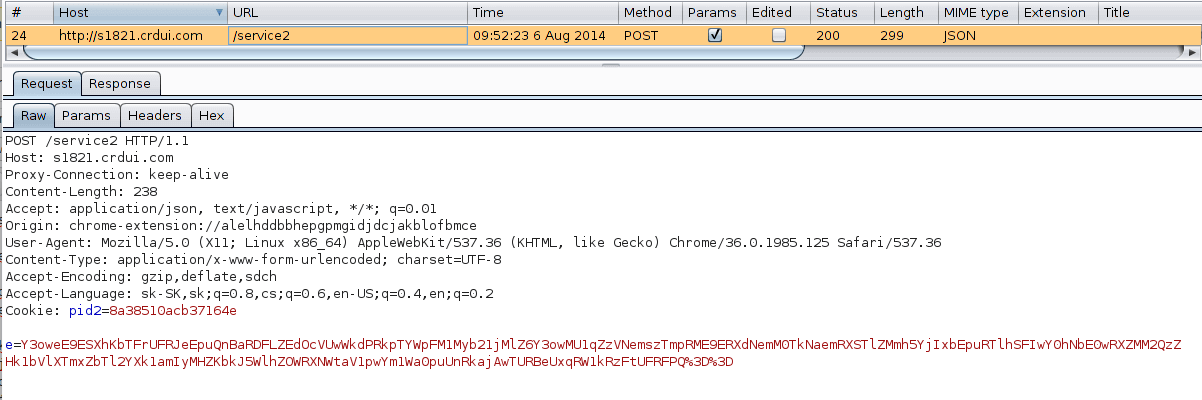The height and width of the screenshot is (400, 1202).
Task: Open the Params tab beside Raw
Action: coord(86,116)
